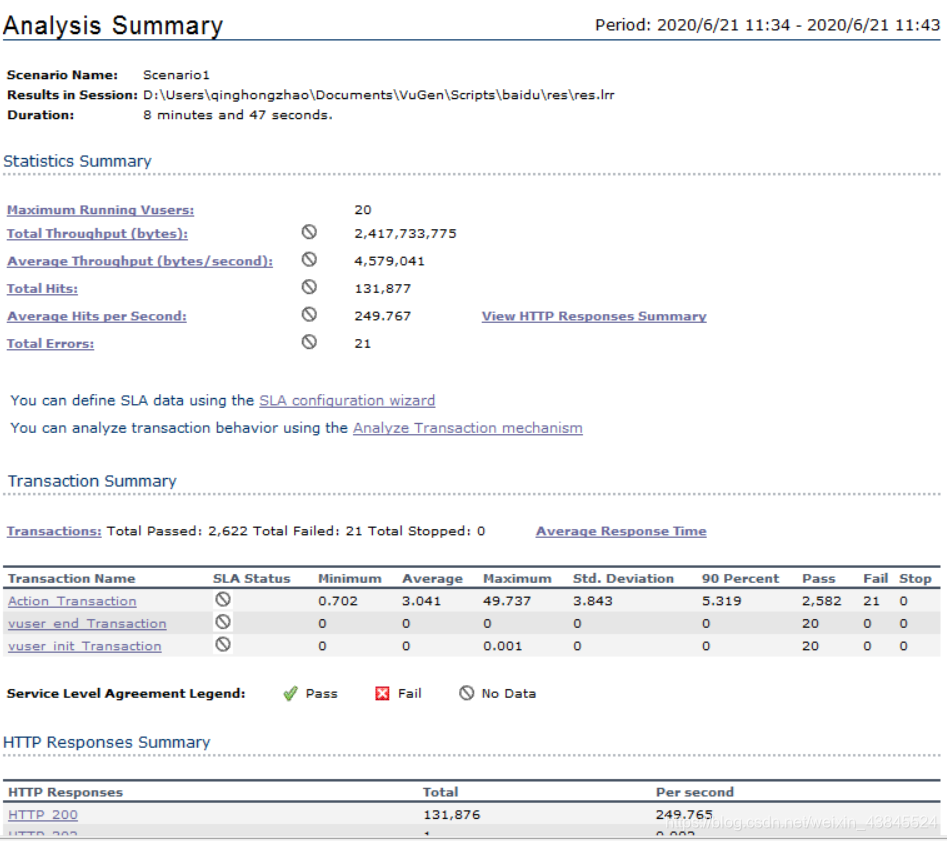
Task: Click the duration value 8 minutes and 47 seconds
Action: 237,115
